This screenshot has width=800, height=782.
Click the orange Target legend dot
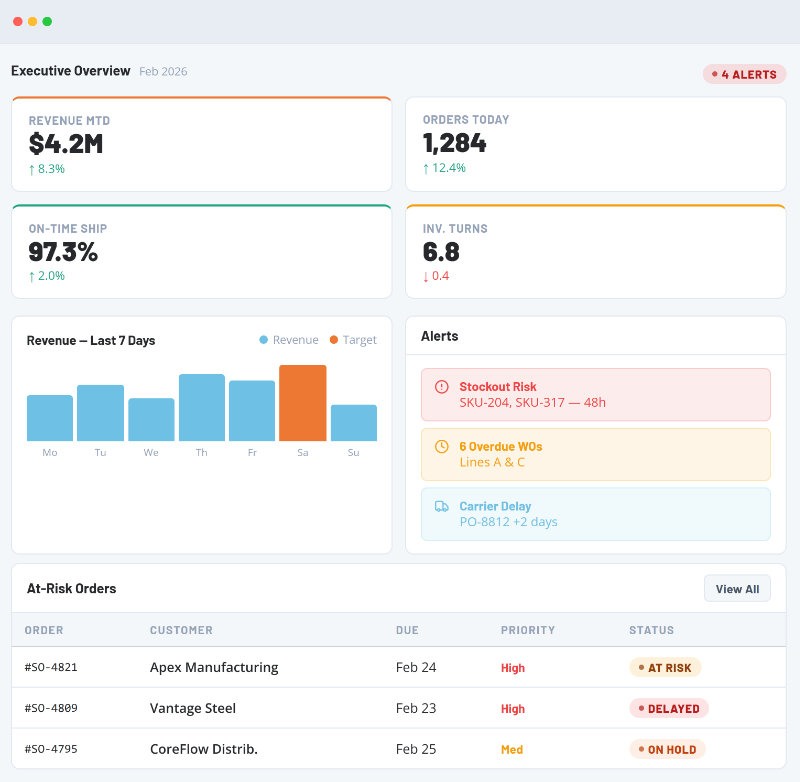pyautogui.click(x=334, y=340)
